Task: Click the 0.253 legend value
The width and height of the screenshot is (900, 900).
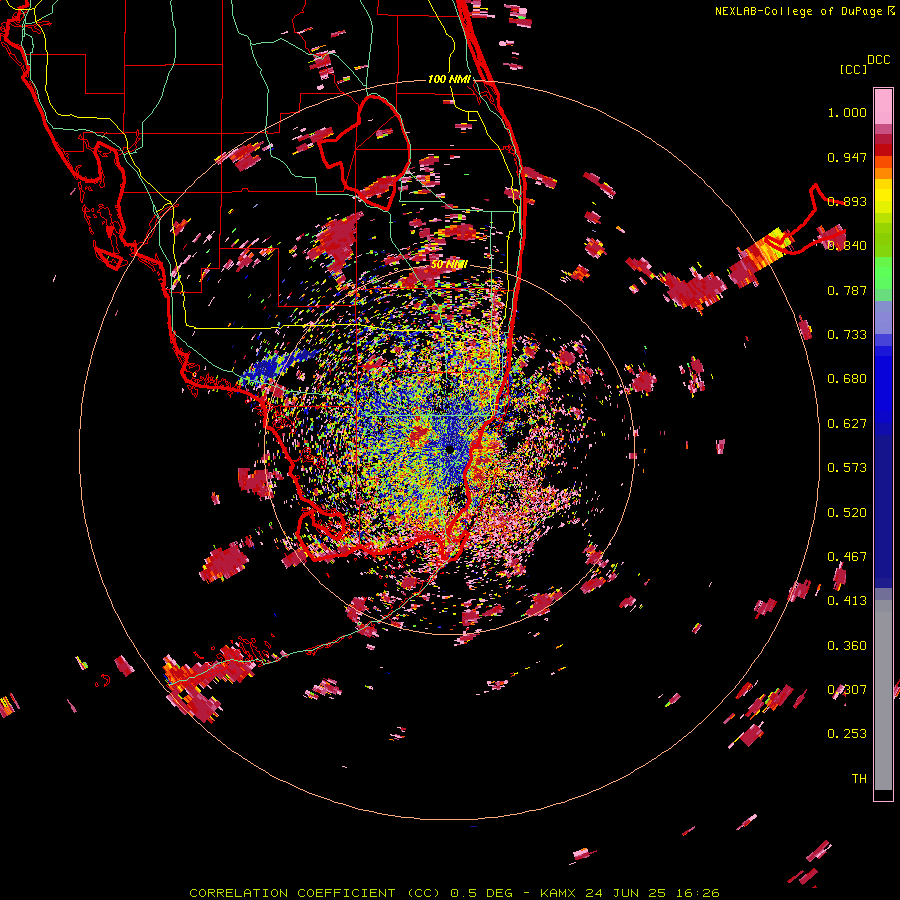Action: click(847, 734)
